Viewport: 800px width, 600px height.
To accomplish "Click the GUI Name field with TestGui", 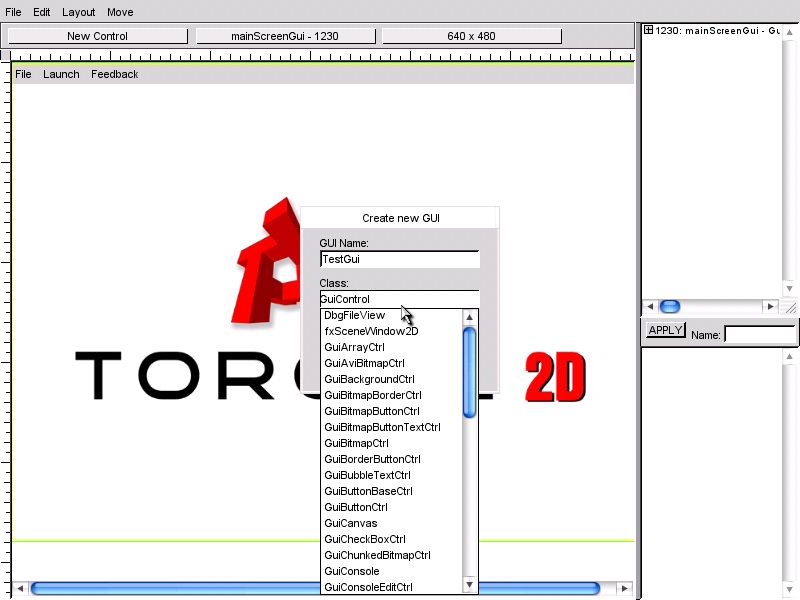I will pos(400,259).
